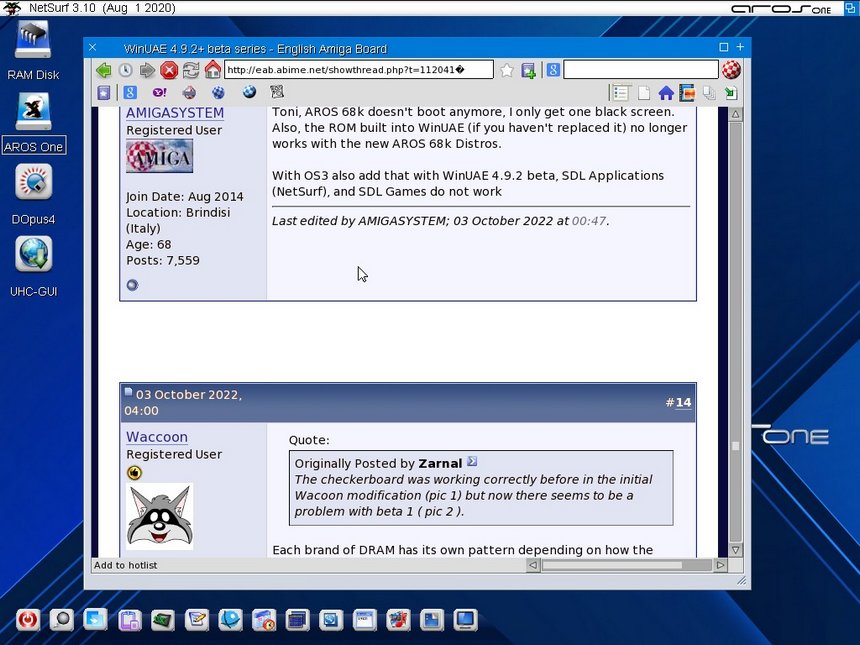Click the BMW logo bookmark icon
The image size is (860, 645).
pyautogui.click(x=249, y=93)
